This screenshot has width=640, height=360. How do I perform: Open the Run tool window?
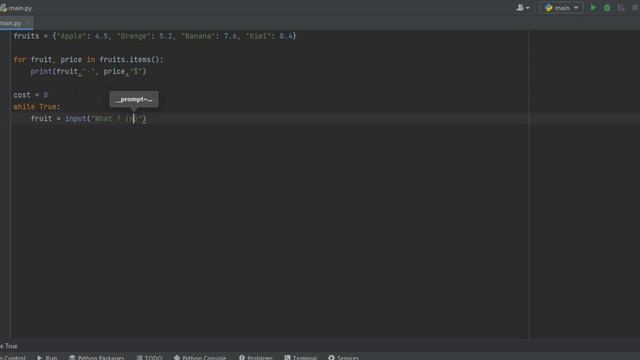point(47,358)
